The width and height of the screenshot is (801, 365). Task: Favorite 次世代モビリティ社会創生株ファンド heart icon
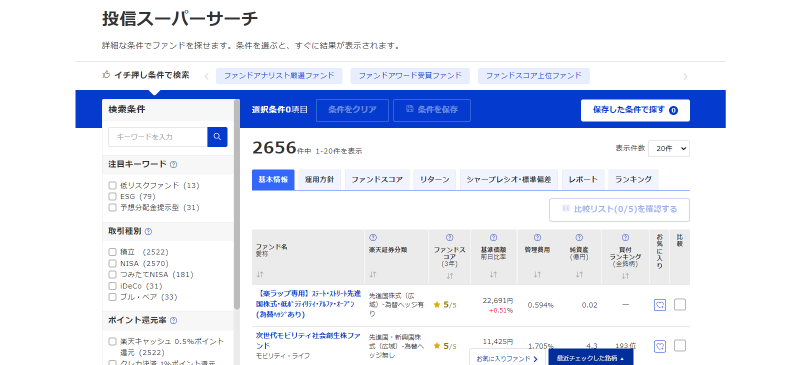[660, 346]
